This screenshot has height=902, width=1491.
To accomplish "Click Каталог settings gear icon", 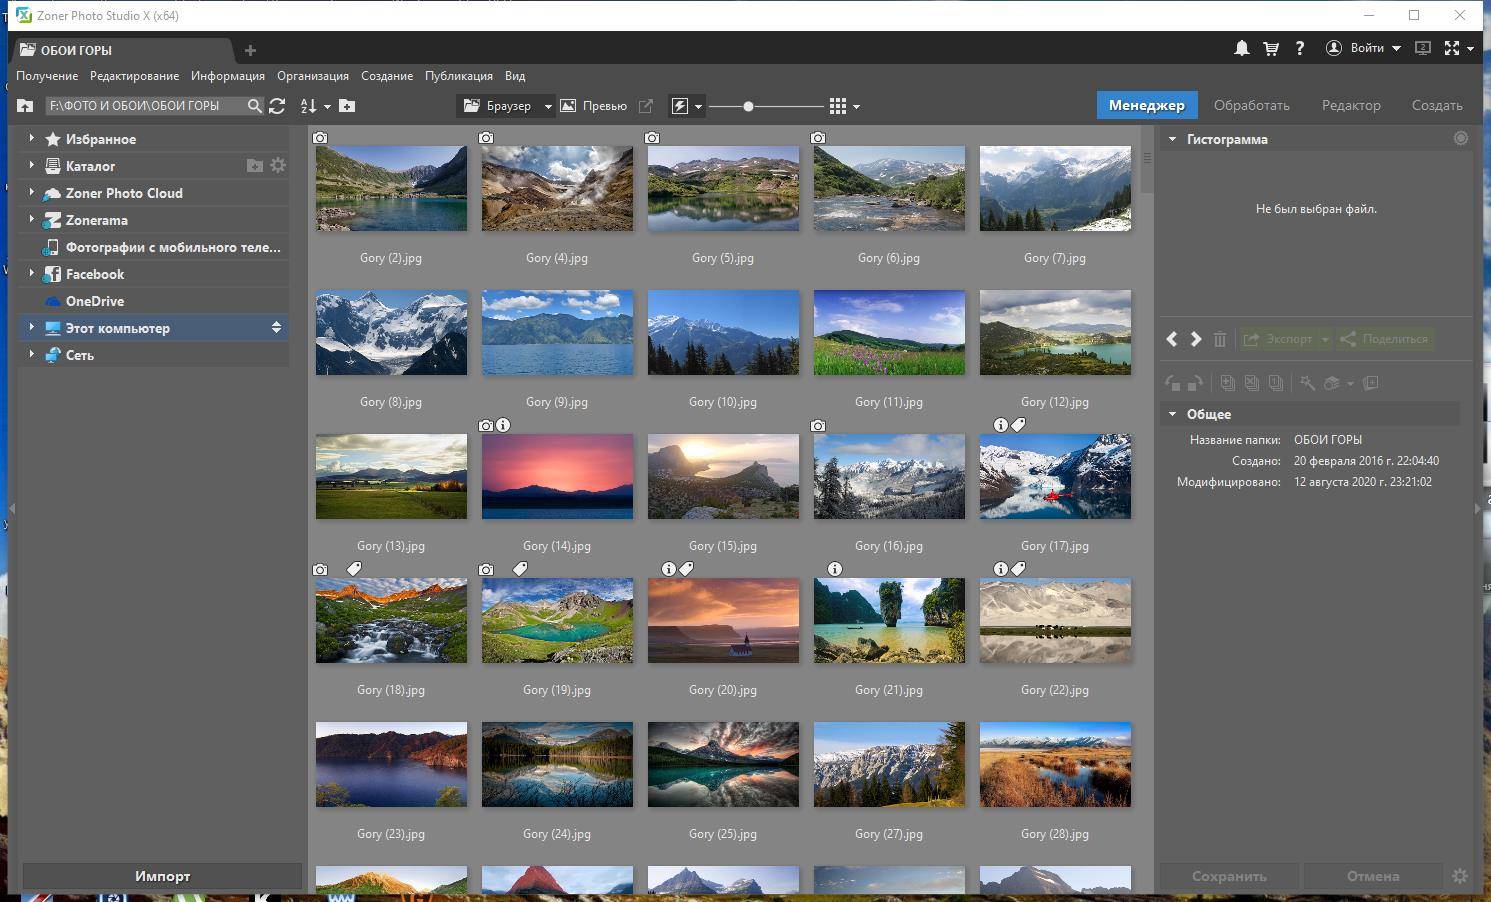I will tap(278, 165).
